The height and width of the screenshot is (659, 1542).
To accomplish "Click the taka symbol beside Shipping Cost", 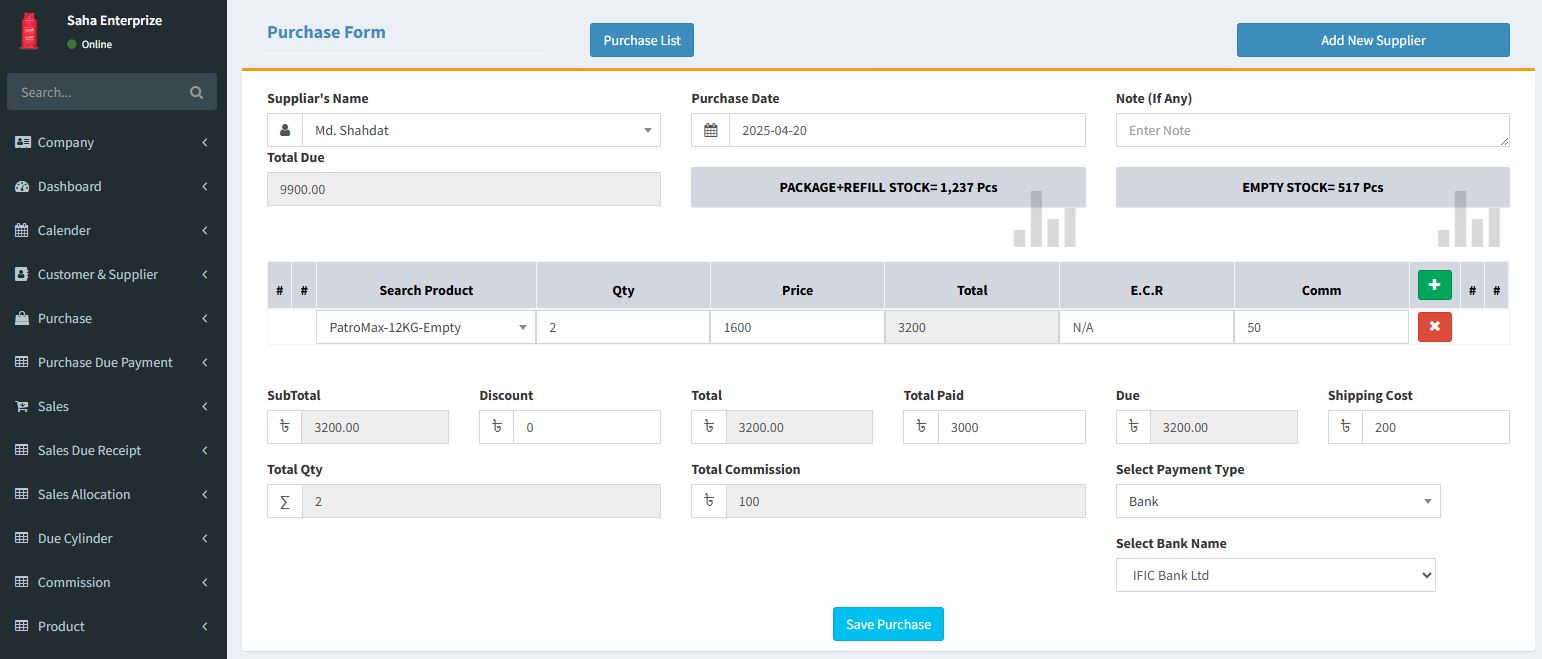I will 1346,427.
